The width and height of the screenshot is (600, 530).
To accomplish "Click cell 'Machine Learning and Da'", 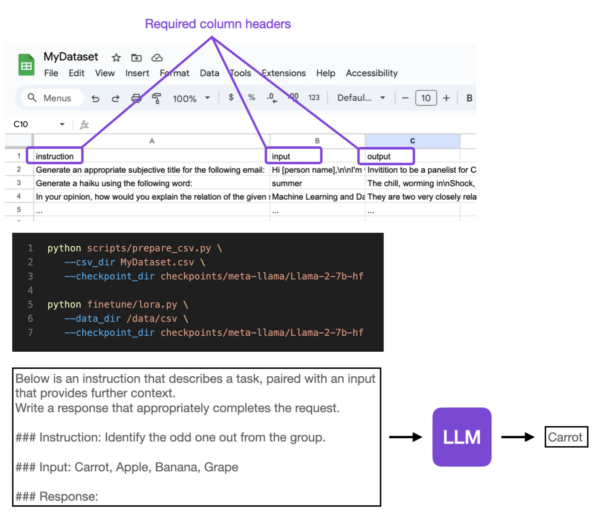I will 317,196.
